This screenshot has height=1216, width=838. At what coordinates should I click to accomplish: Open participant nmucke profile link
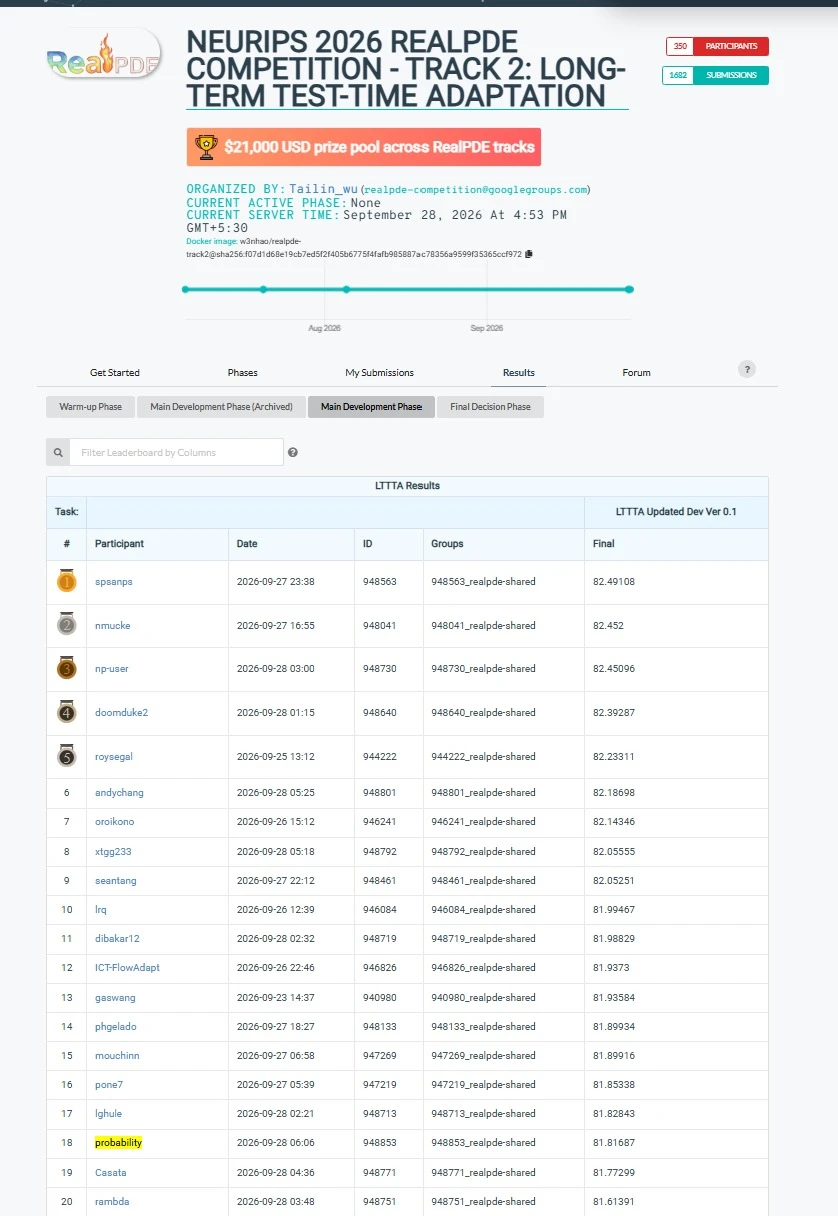coord(112,626)
